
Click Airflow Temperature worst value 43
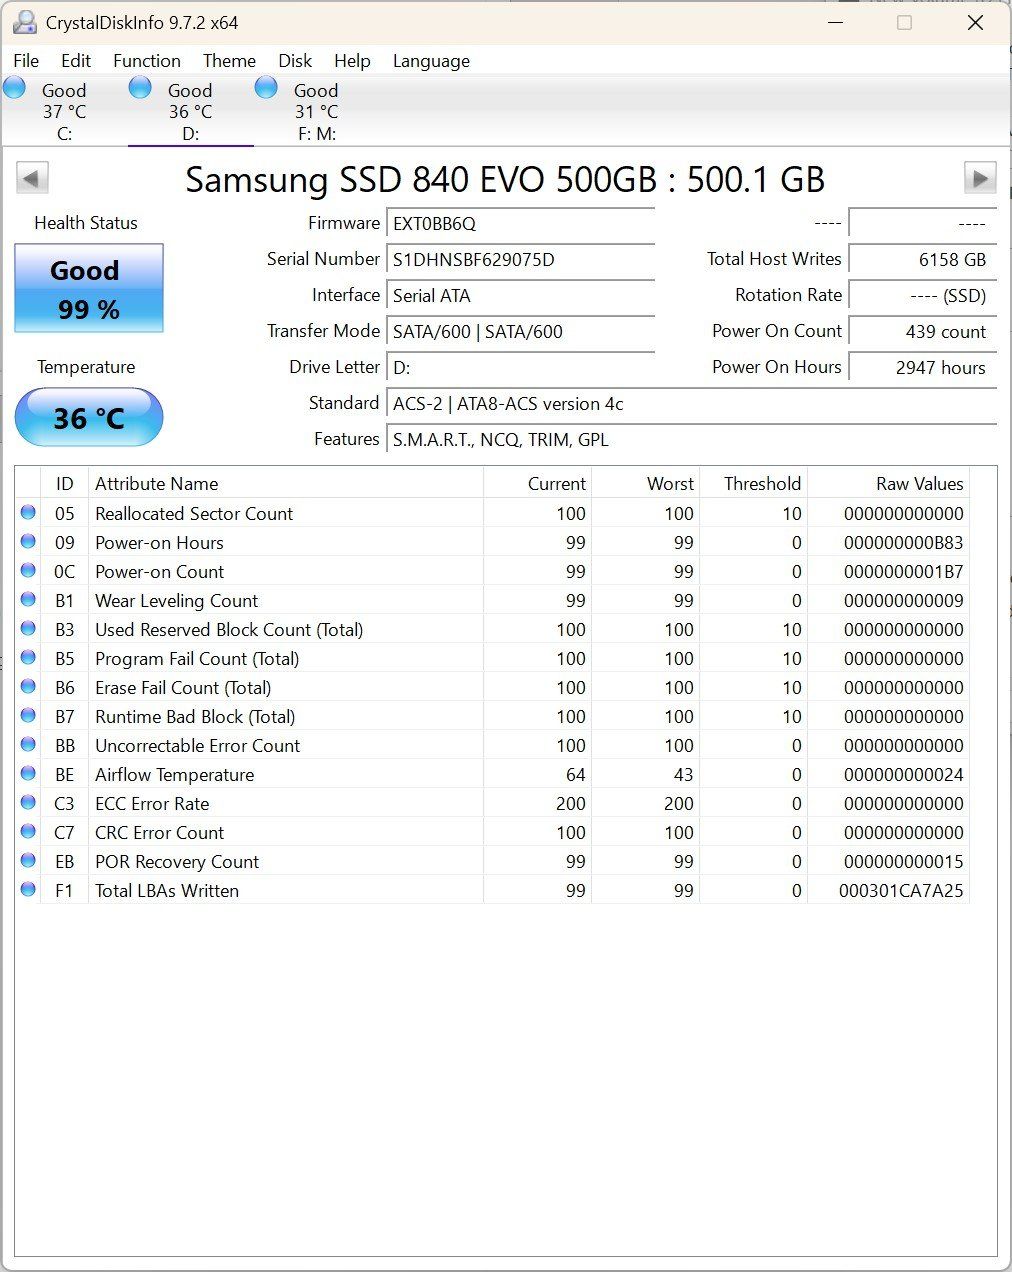pos(683,775)
